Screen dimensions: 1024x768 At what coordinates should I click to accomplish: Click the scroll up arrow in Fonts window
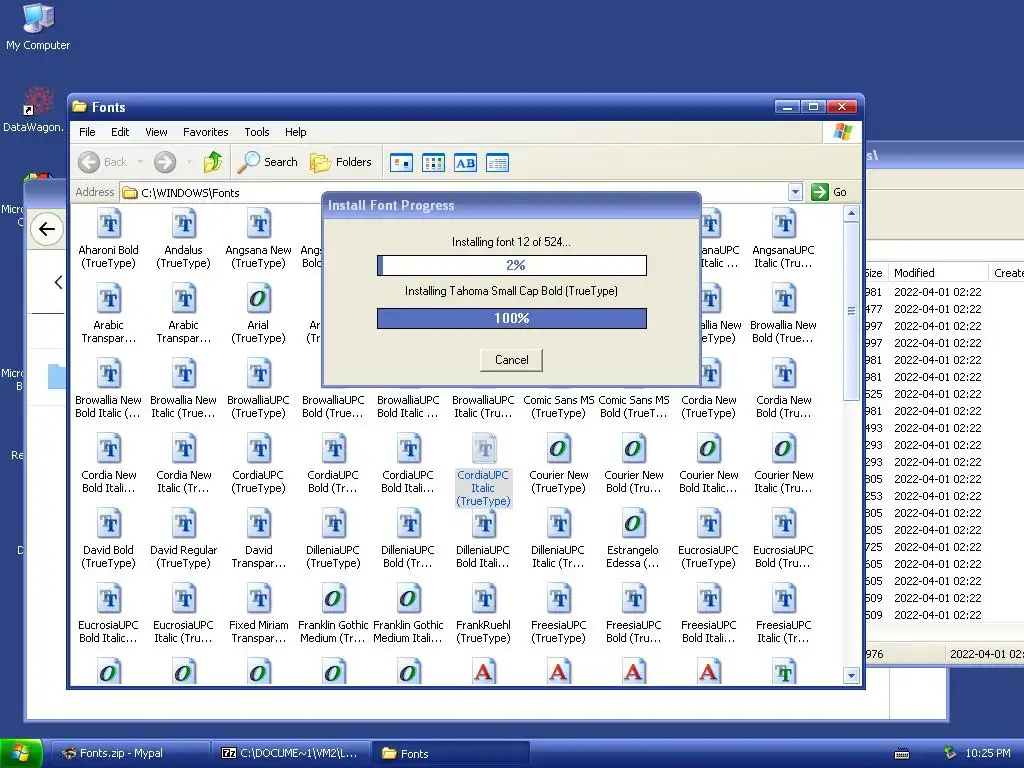click(851, 214)
